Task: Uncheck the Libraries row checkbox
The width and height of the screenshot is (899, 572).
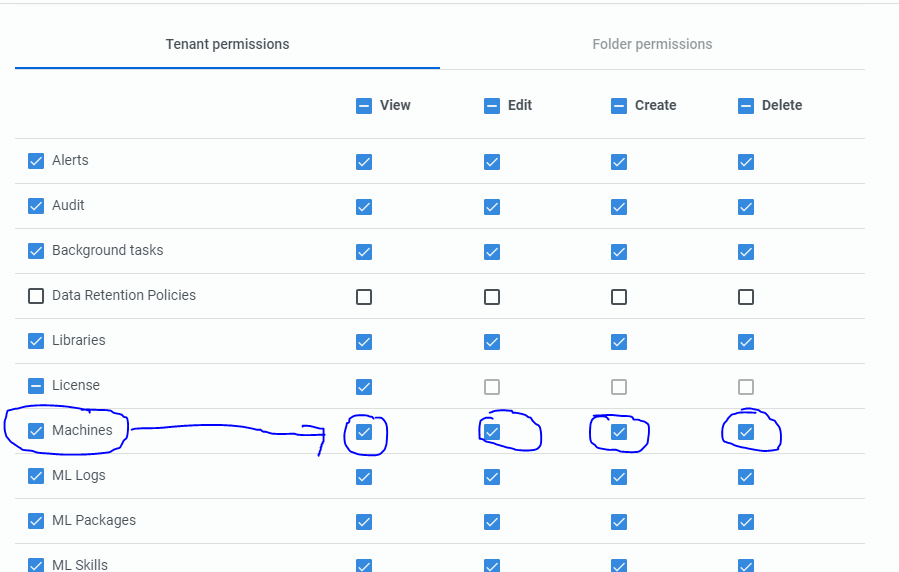Action: [x=36, y=341]
